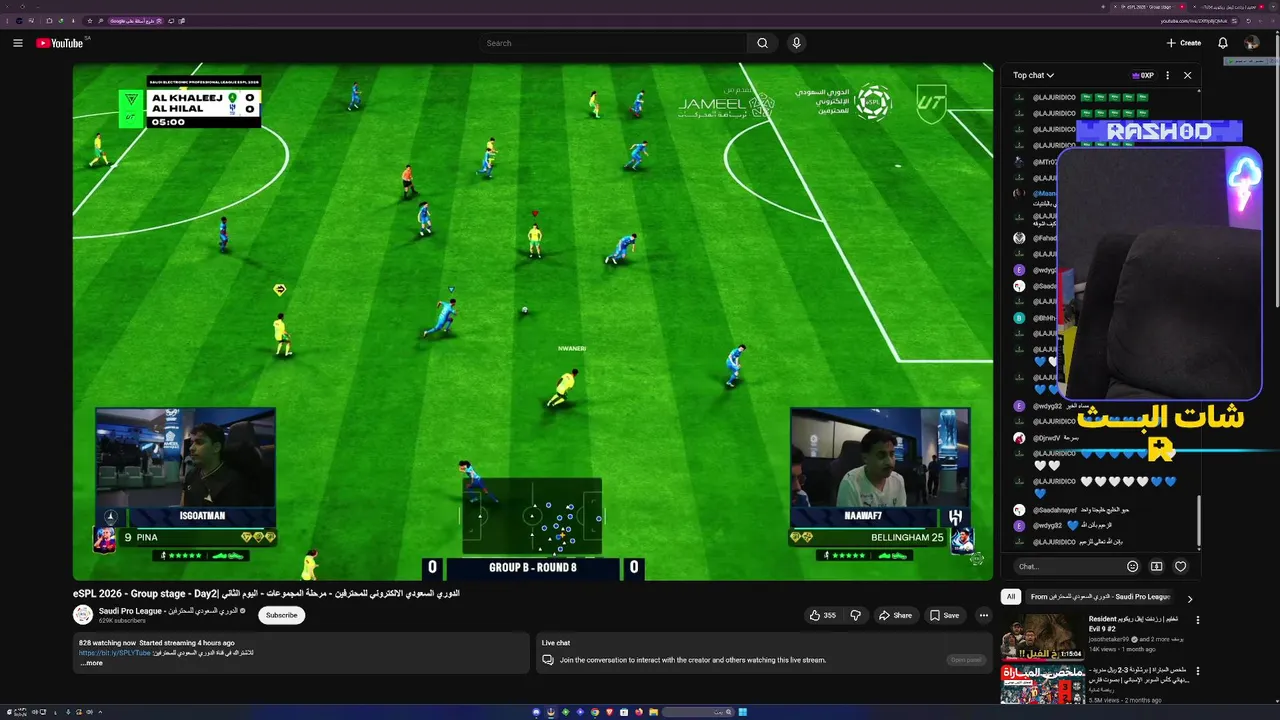Viewport: 1280px width, 720px height.
Task: Focus the YouTube Search field
Action: 613,43
